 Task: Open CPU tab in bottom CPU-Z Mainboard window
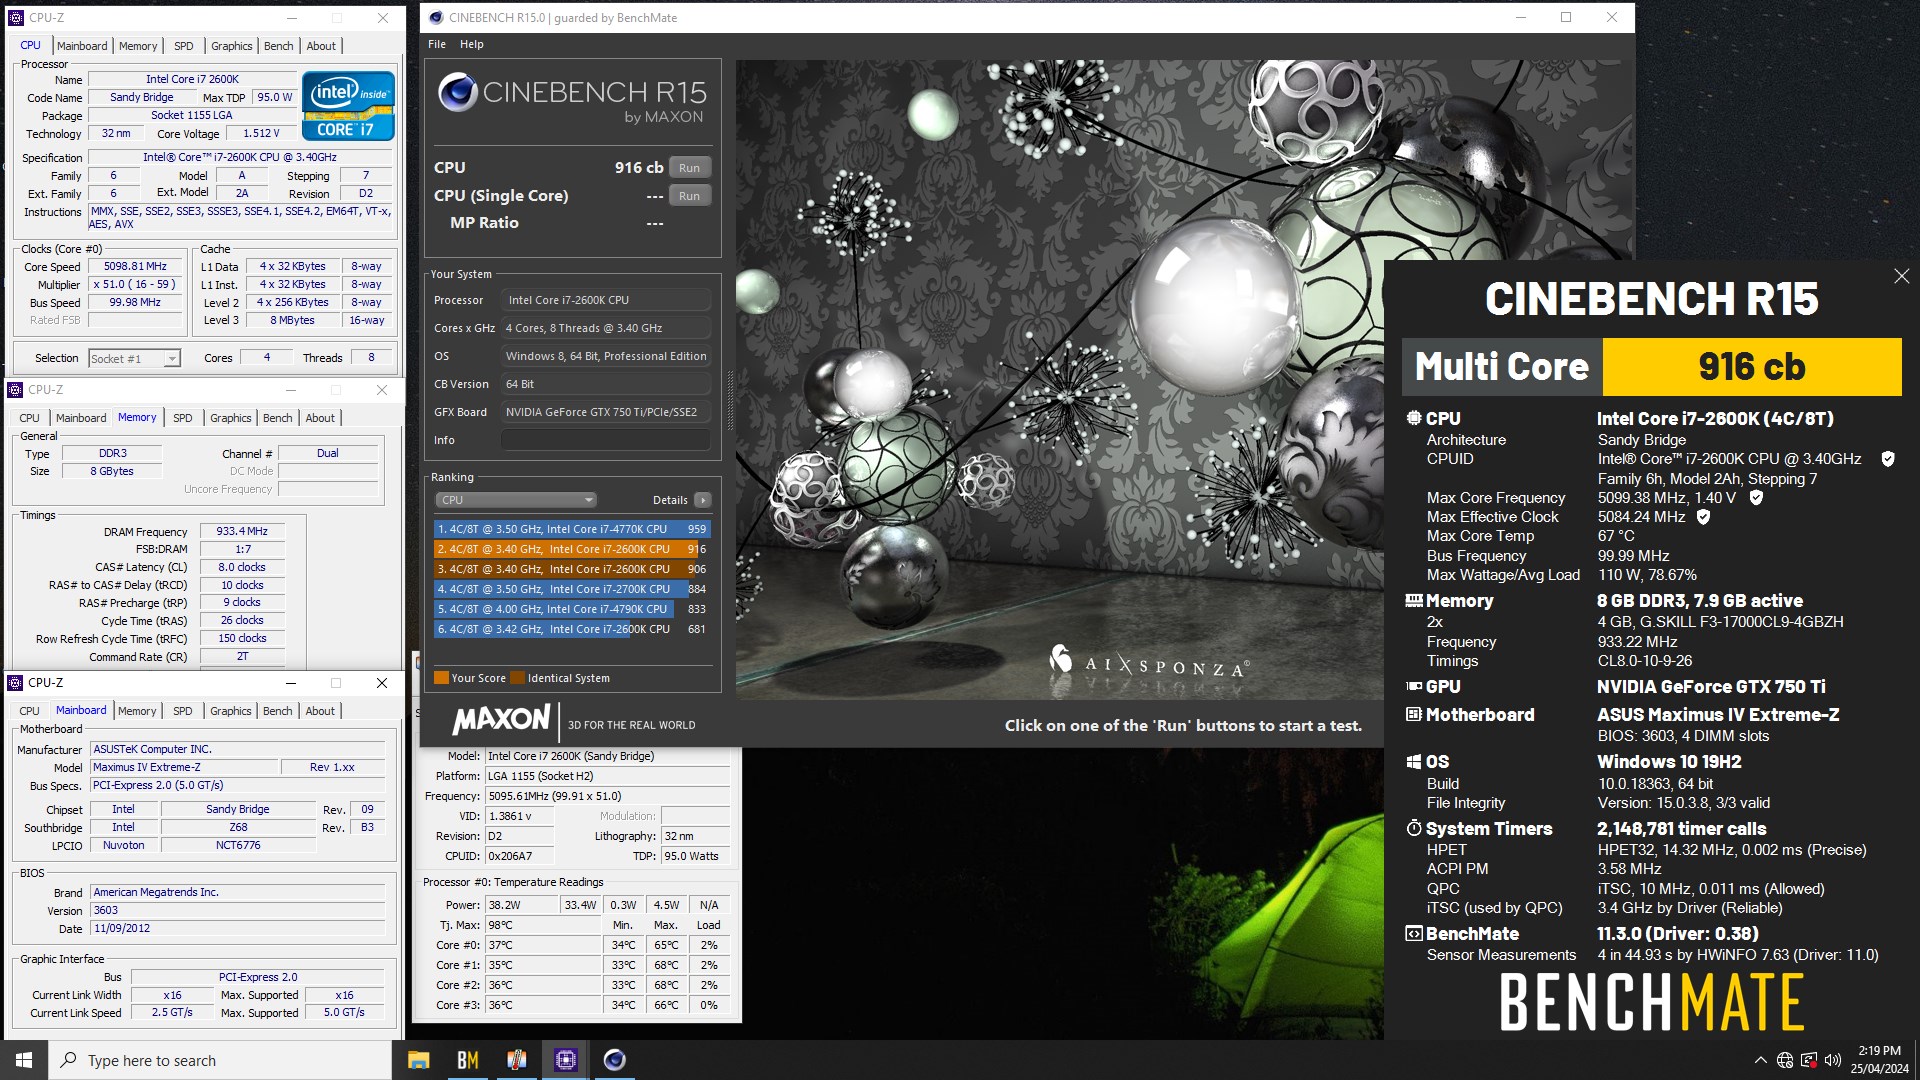click(30, 711)
